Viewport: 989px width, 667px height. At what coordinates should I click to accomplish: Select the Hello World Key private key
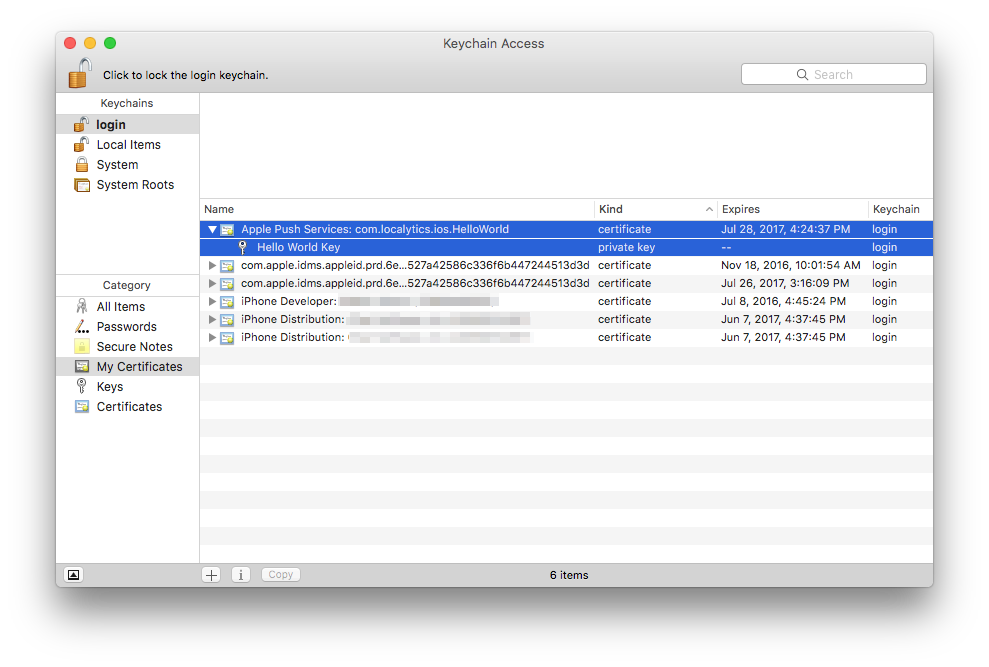click(298, 247)
